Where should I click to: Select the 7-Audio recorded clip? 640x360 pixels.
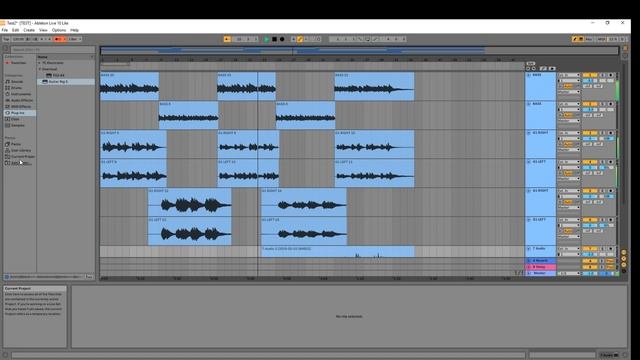pos(338,251)
